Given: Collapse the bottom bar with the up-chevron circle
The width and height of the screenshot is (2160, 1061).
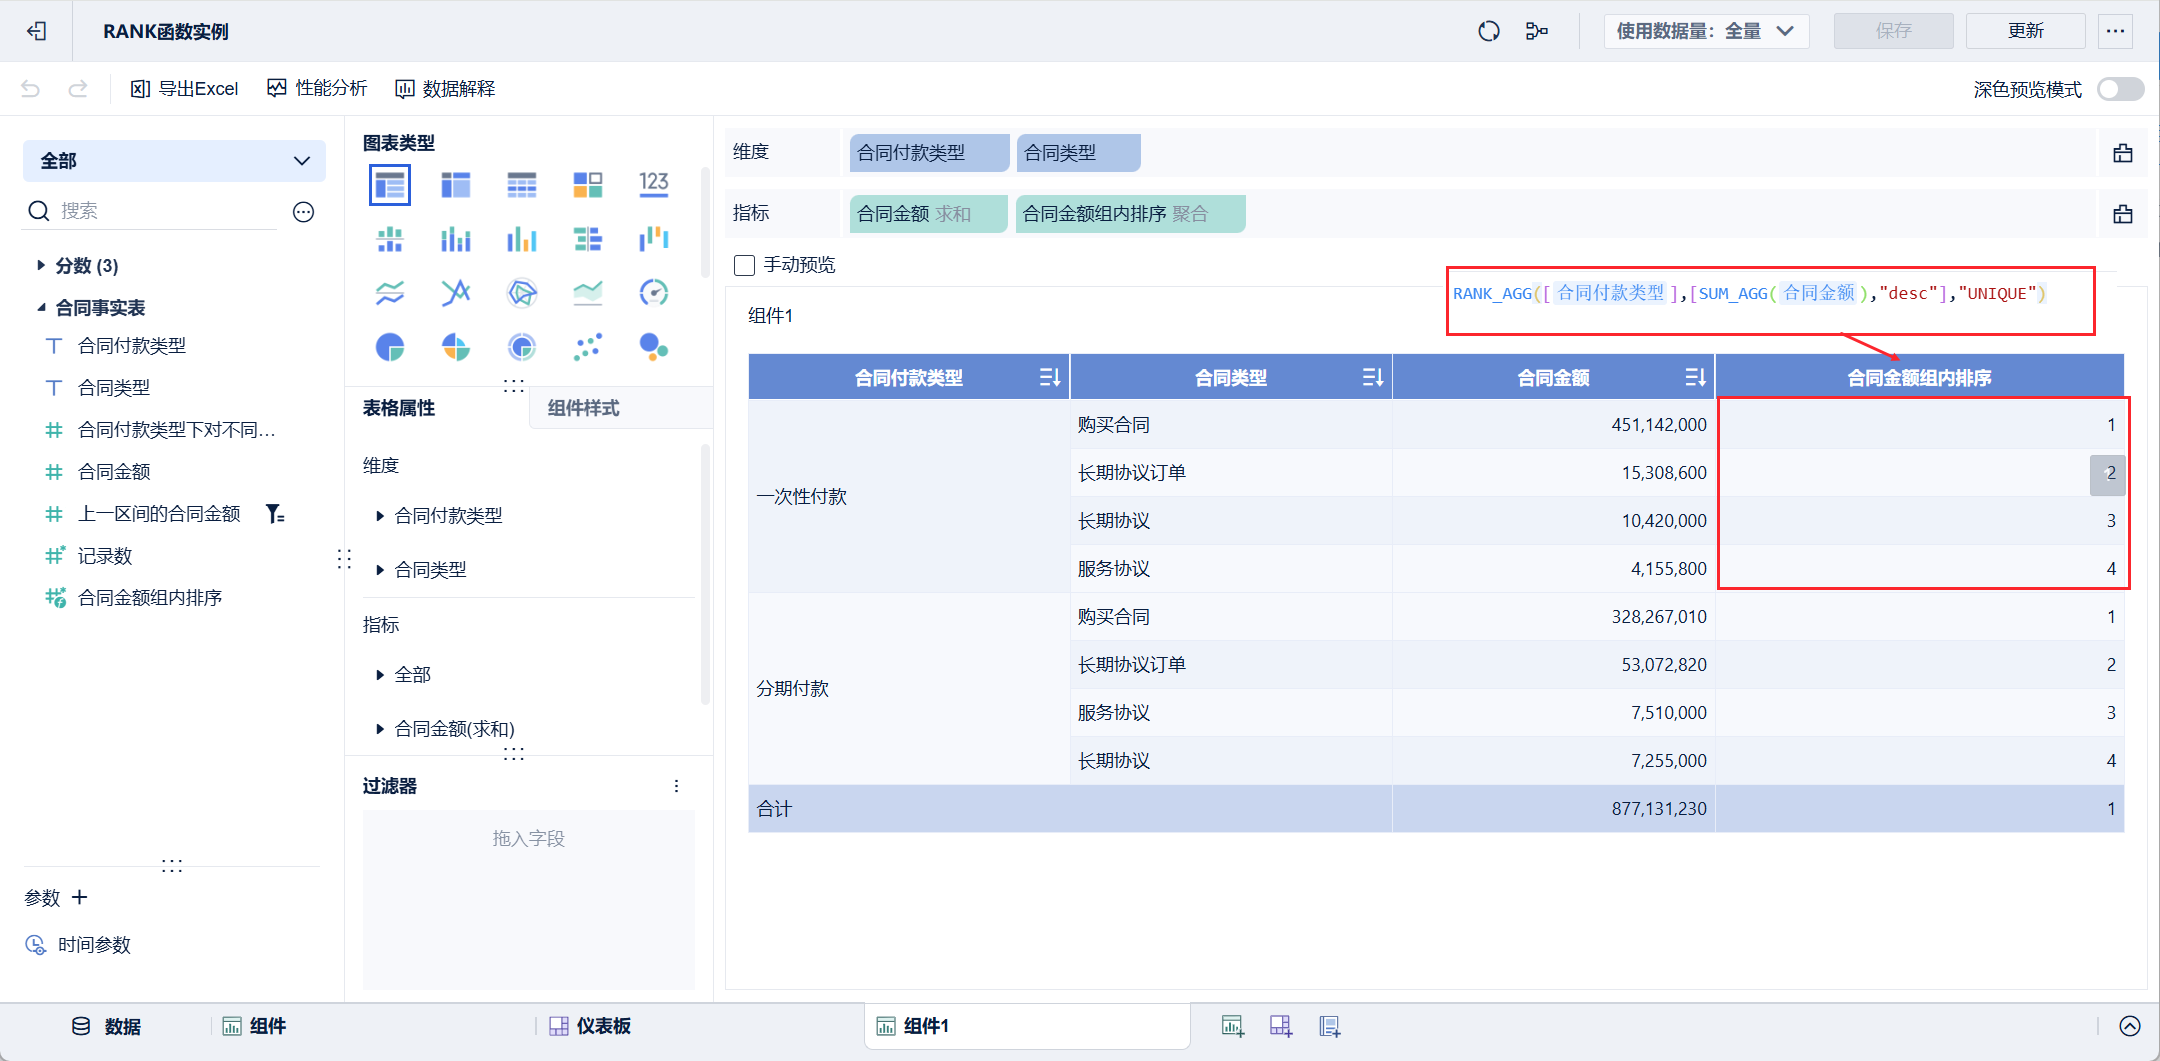Looking at the screenshot, I should click(x=2130, y=1026).
